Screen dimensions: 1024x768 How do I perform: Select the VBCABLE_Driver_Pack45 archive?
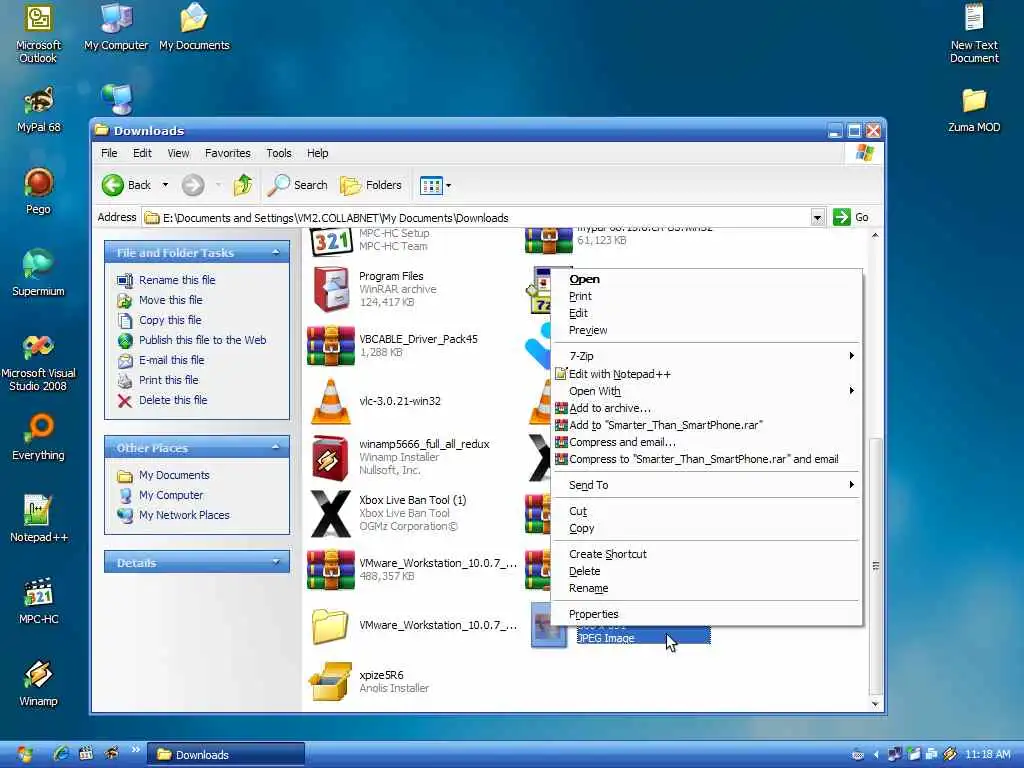coord(394,345)
